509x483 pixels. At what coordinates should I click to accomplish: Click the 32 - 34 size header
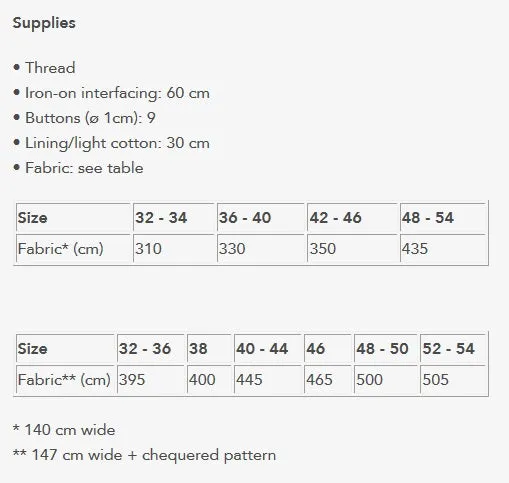173,218
